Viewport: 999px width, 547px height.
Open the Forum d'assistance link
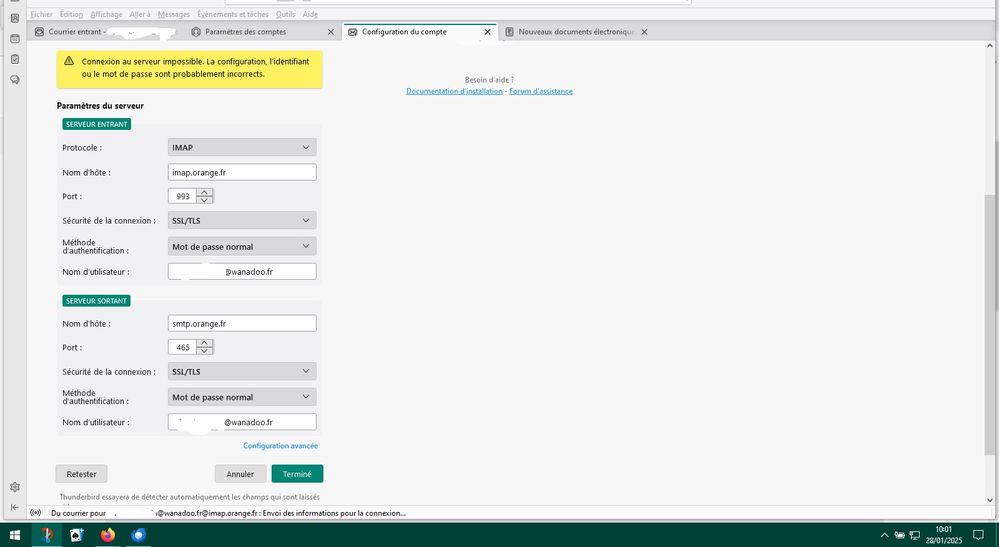[541, 91]
